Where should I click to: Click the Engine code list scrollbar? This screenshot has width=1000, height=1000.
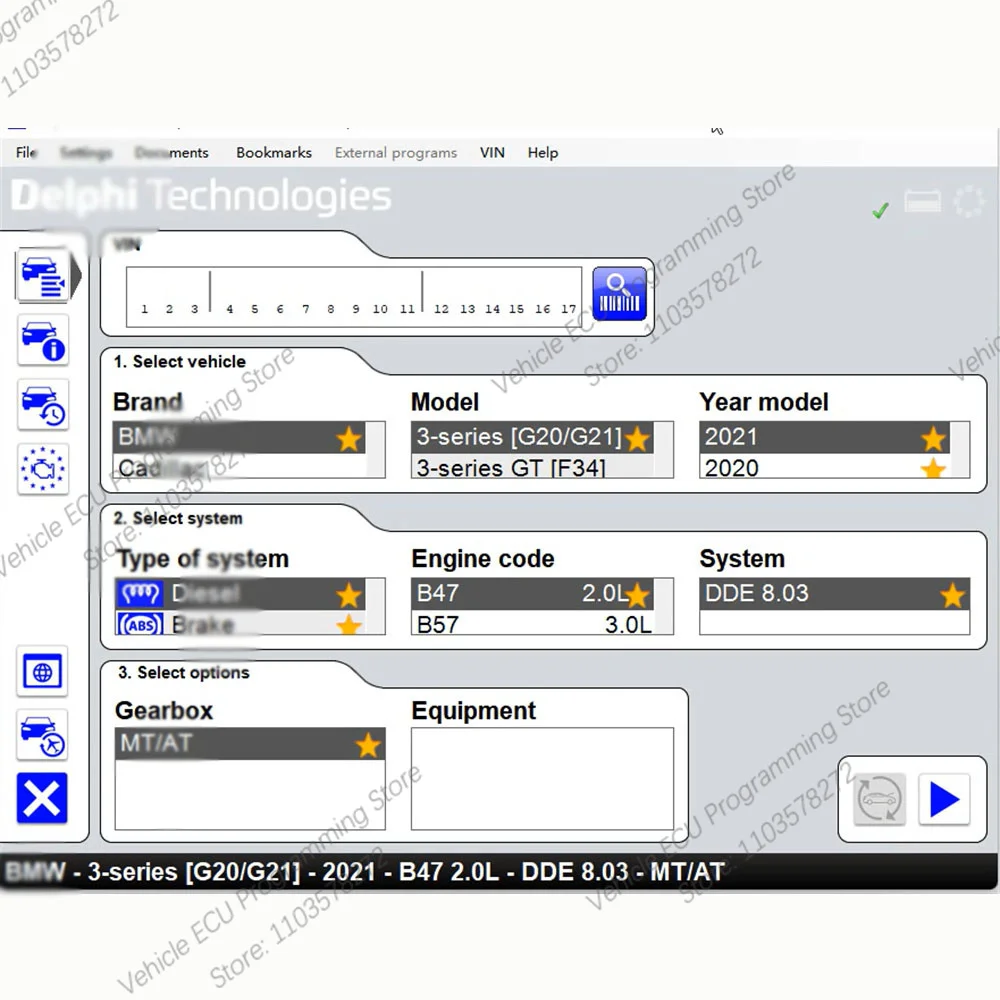[x=664, y=607]
